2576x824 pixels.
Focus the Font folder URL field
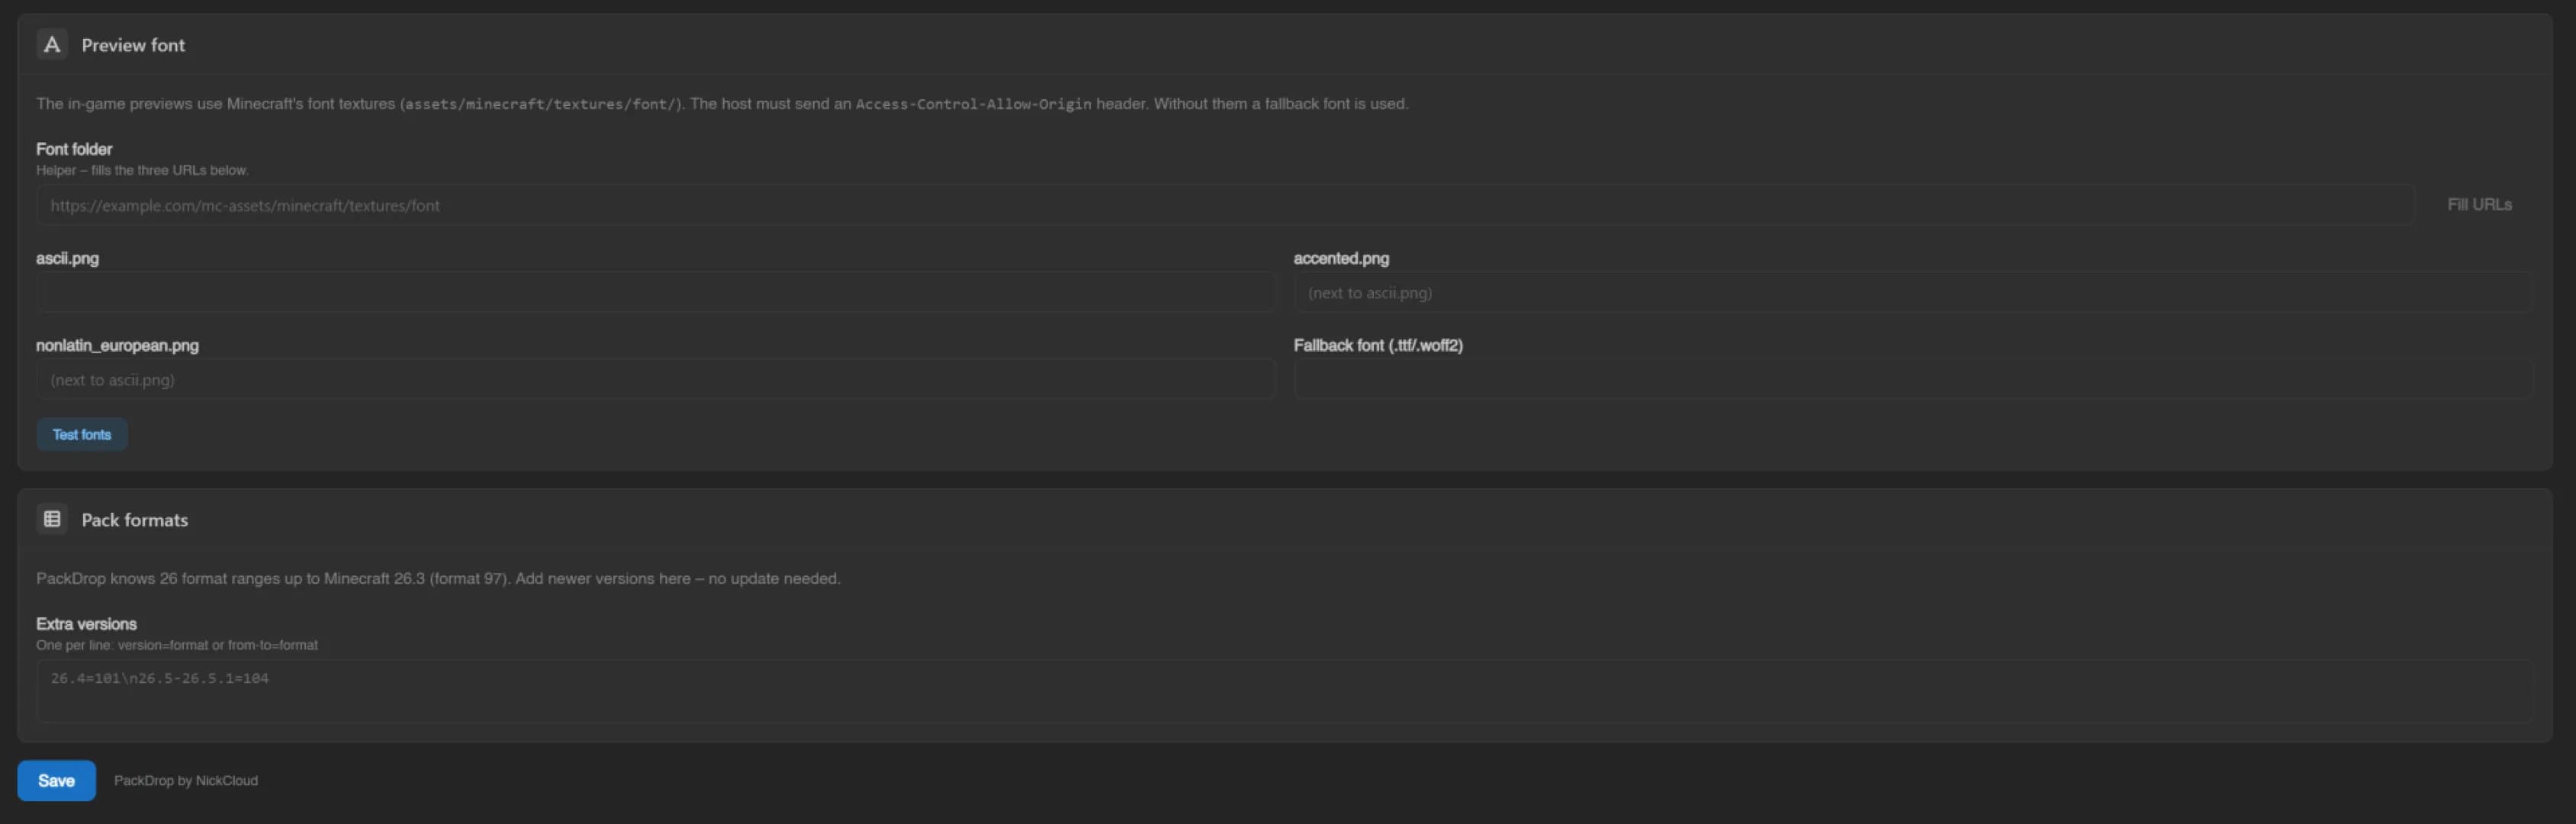(1225, 205)
